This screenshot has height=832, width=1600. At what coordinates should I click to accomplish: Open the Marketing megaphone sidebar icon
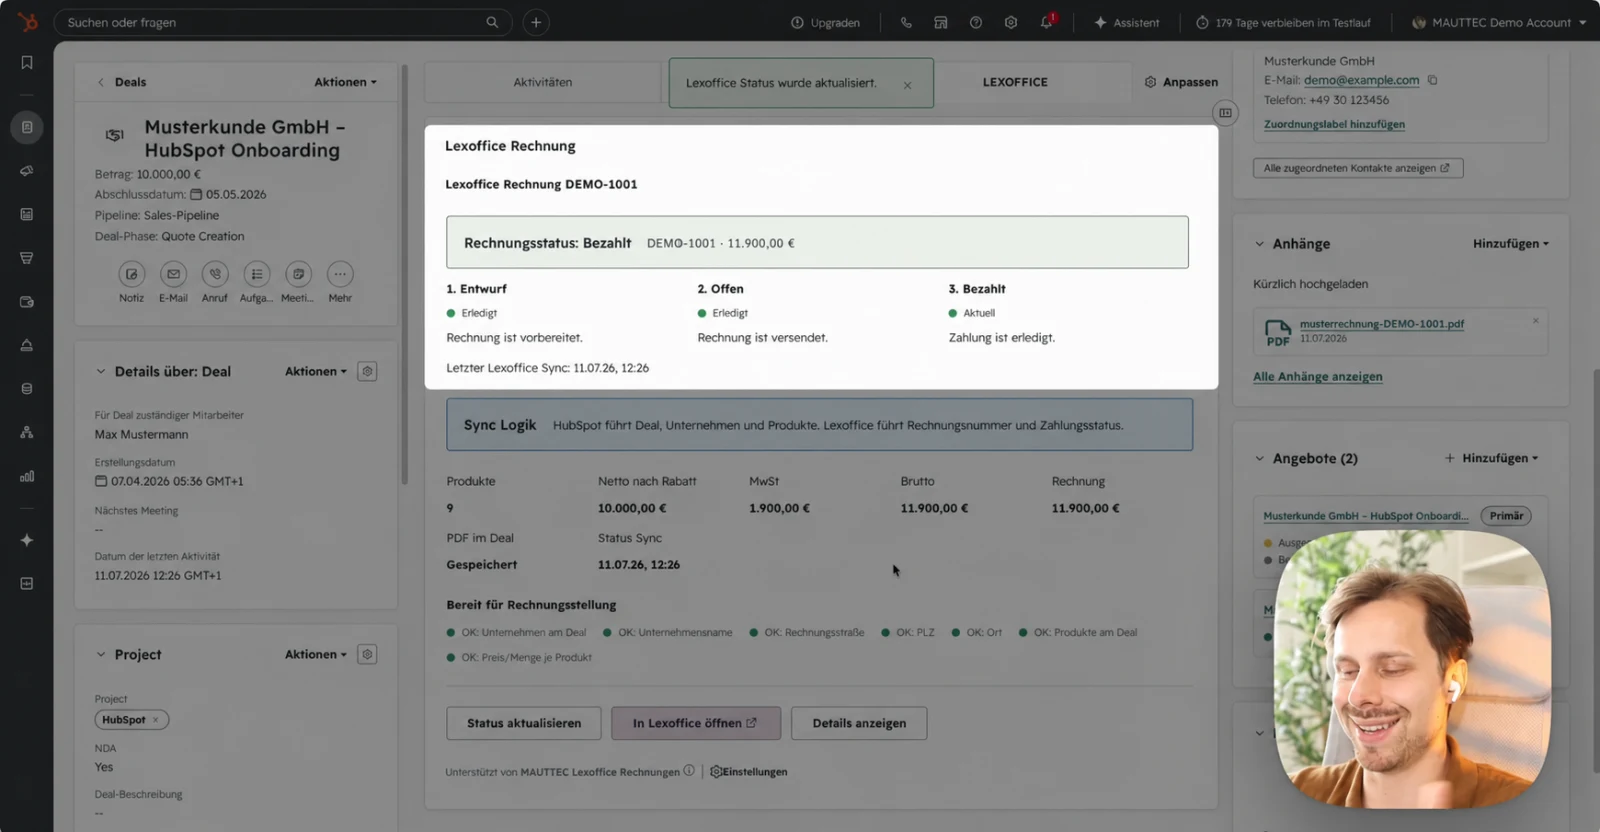pyautogui.click(x=27, y=171)
